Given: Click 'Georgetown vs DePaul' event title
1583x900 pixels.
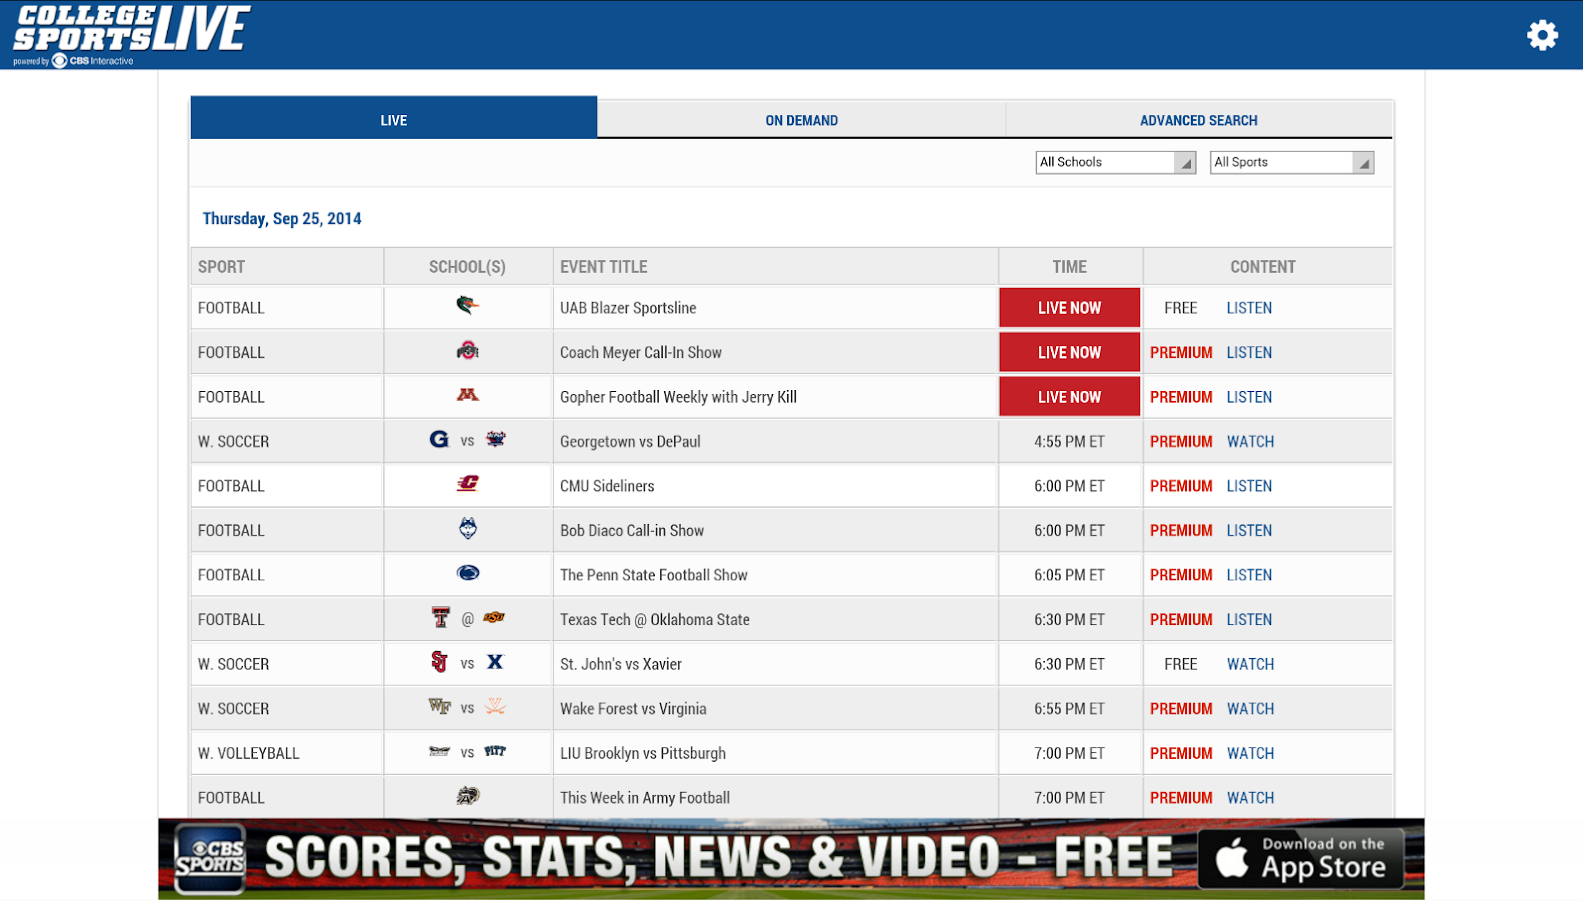Looking at the screenshot, I should [630, 441].
